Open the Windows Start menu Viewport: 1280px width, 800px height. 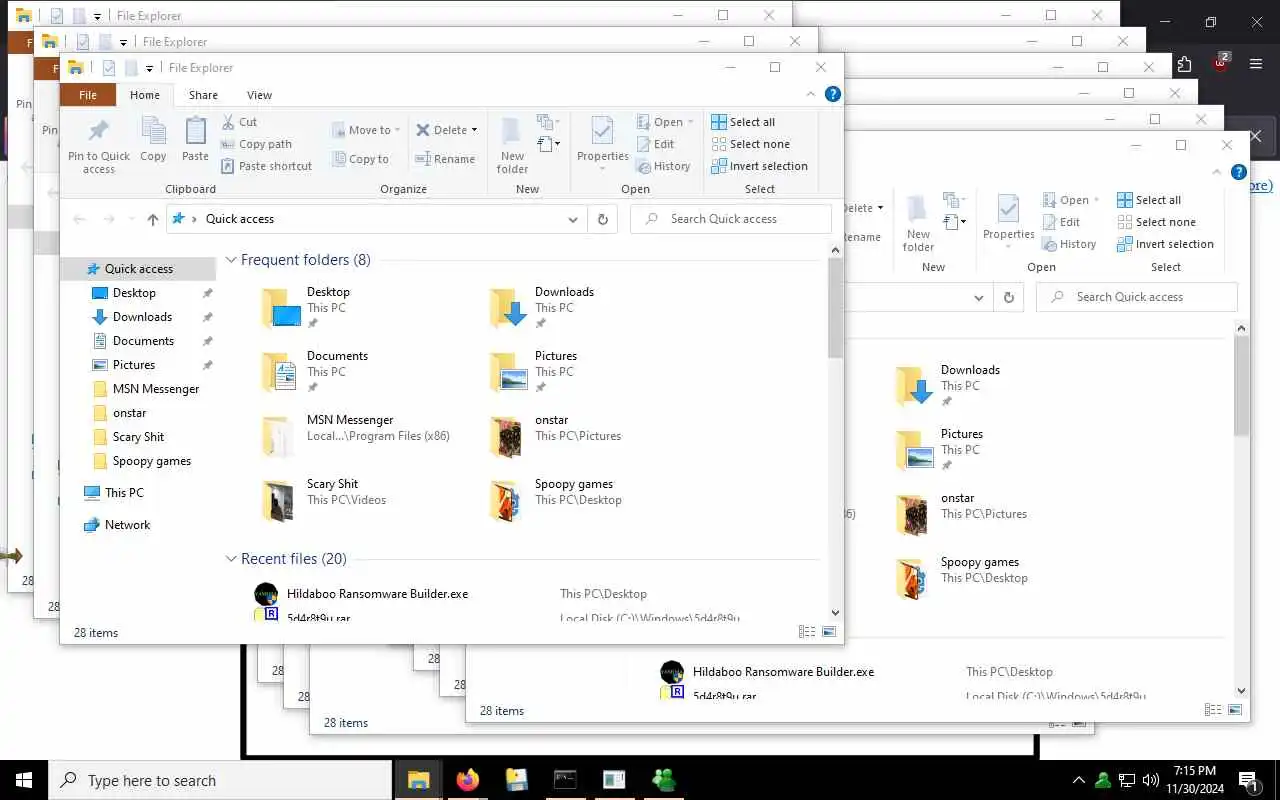tap(24, 780)
